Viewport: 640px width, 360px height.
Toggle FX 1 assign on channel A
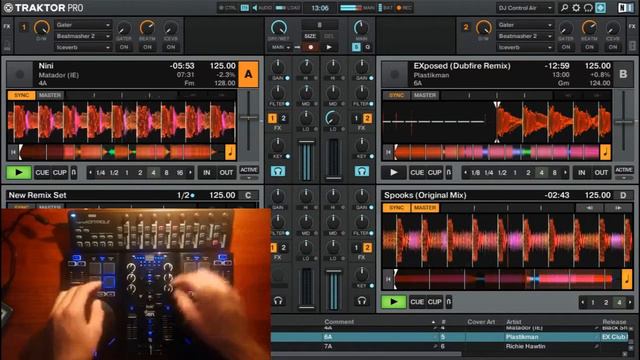(x=272, y=118)
